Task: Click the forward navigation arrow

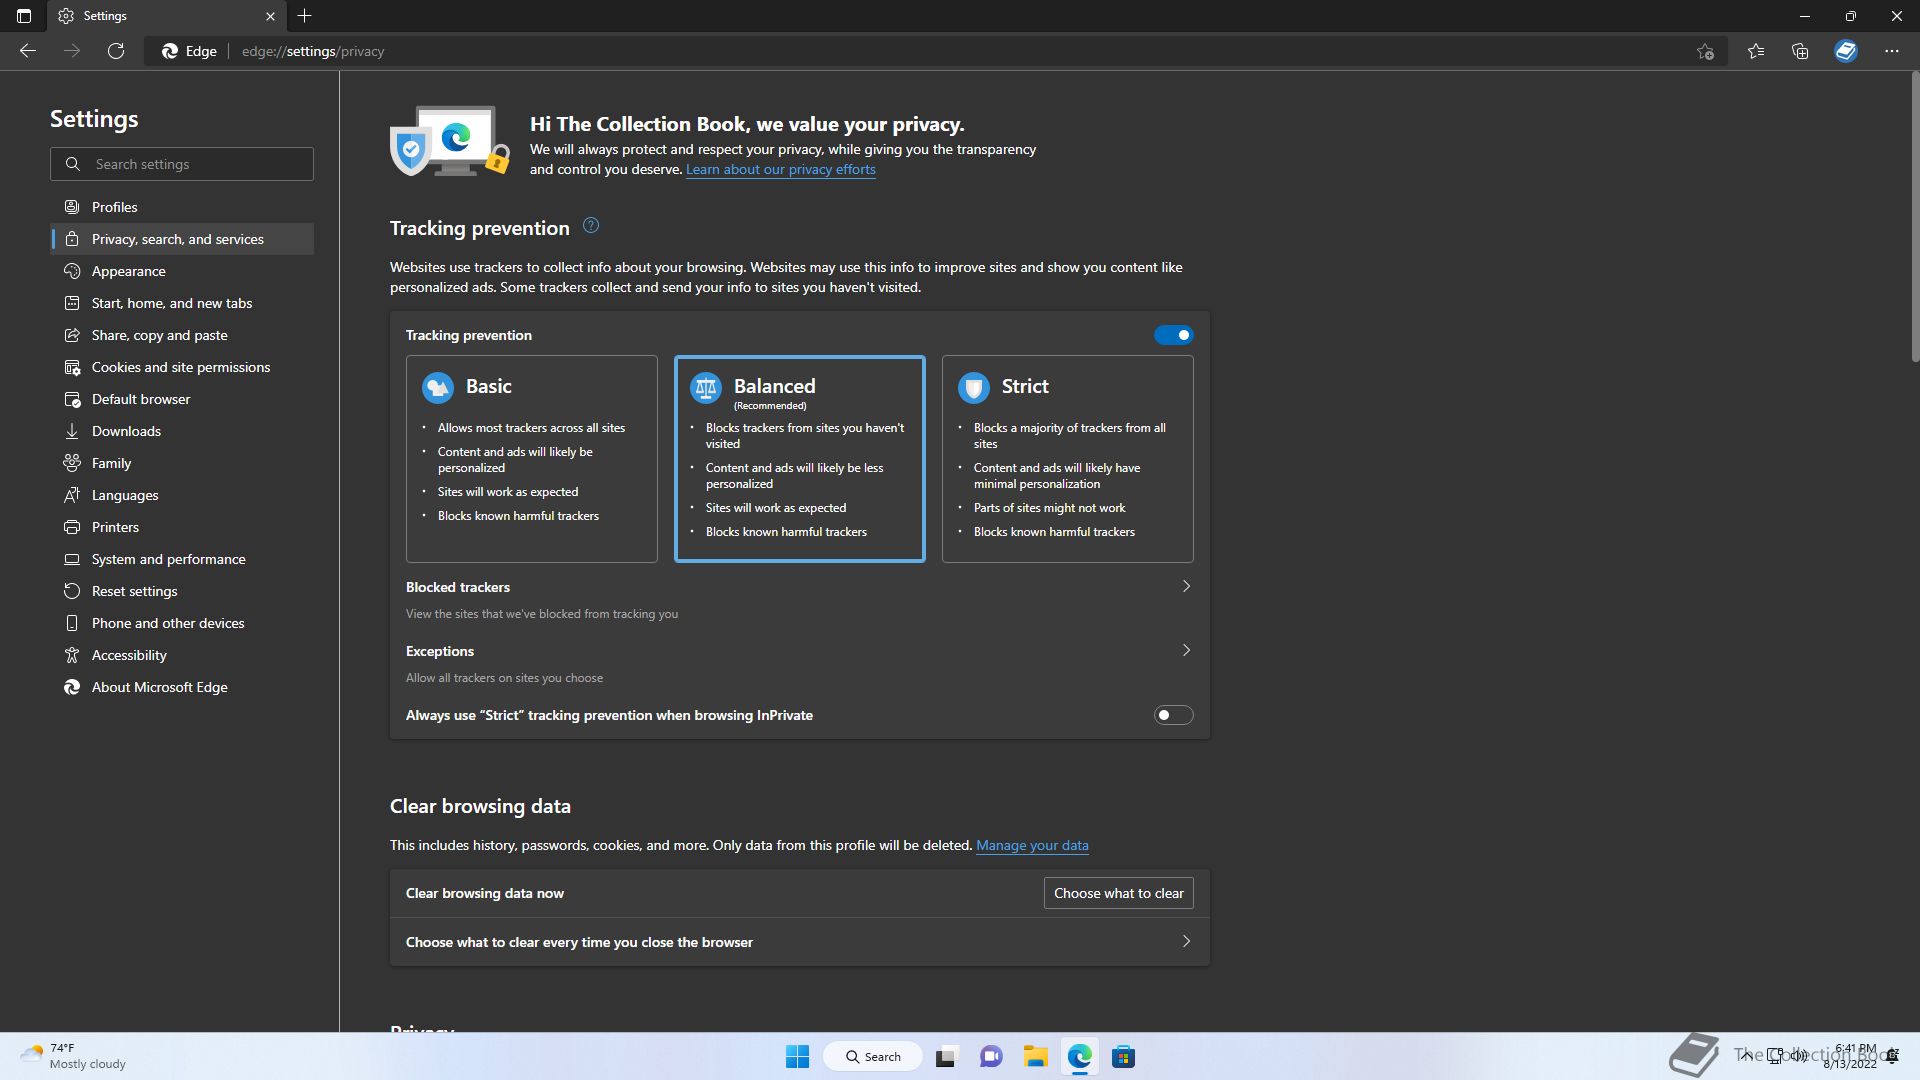Action: pos(72,51)
